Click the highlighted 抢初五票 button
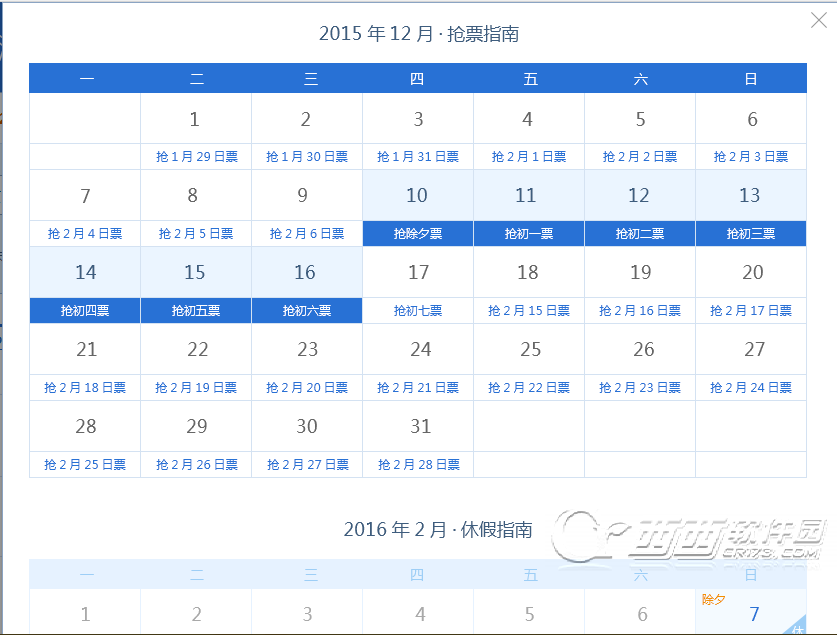This screenshot has height=635, width=837. (196, 311)
